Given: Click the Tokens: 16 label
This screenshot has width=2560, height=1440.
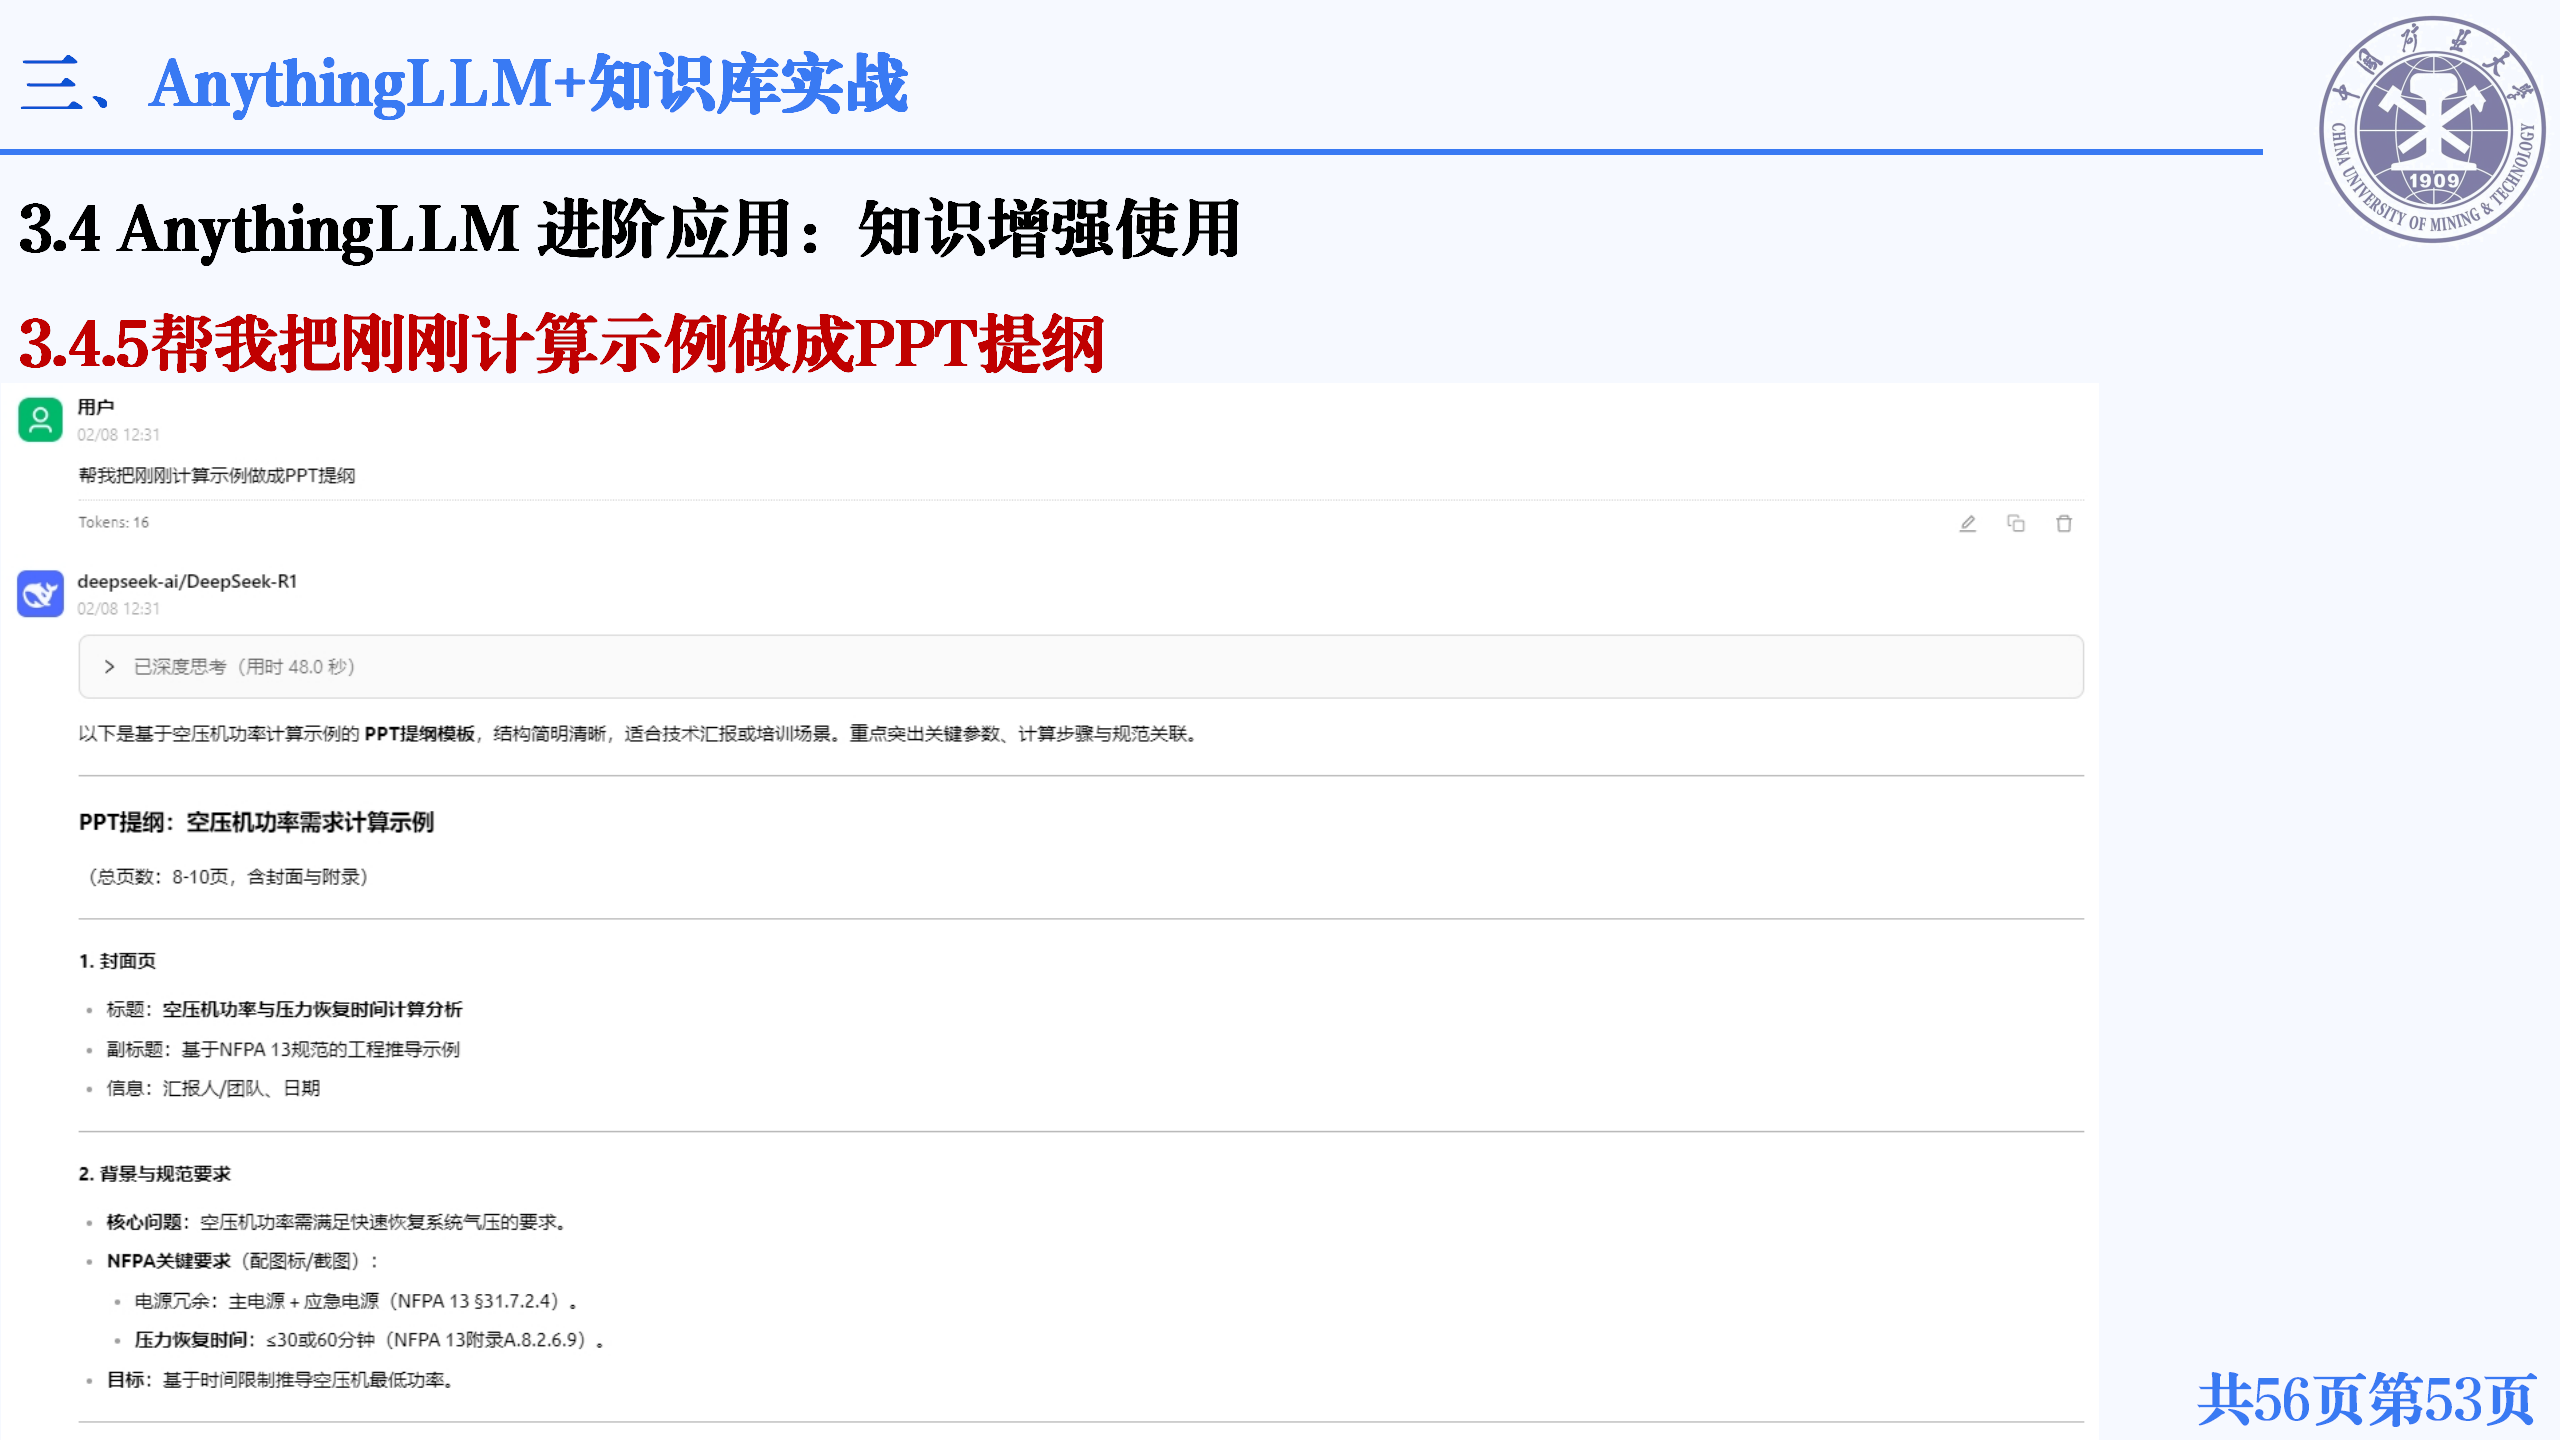Looking at the screenshot, I should pyautogui.click(x=114, y=522).
